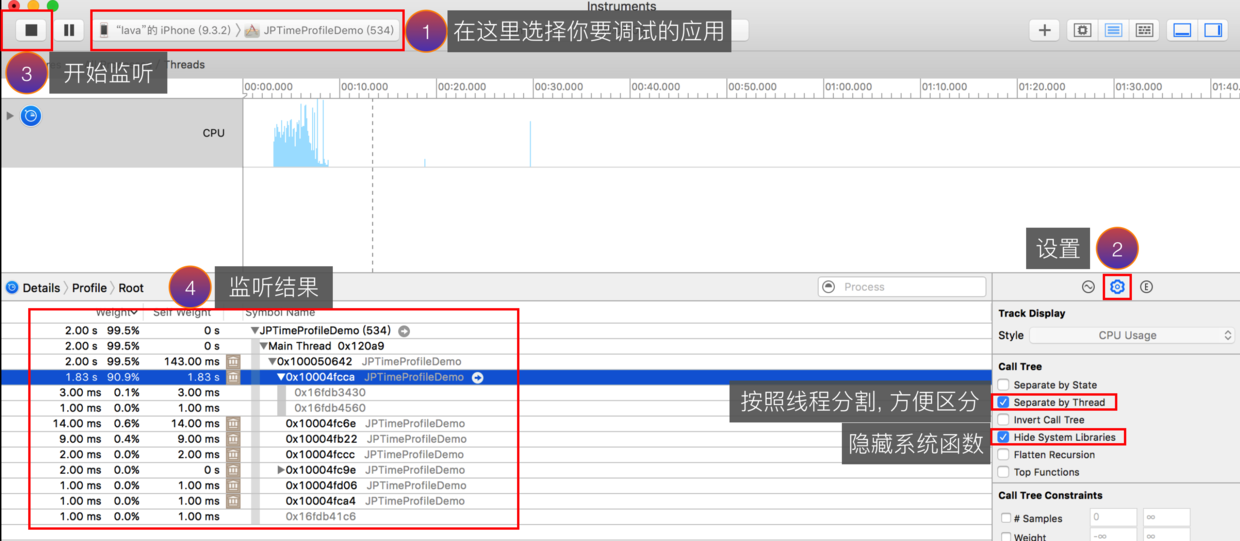1240x541 pixels.
Task: Click the # Samples minimum value field
Action: click(x=1112, y=518)
